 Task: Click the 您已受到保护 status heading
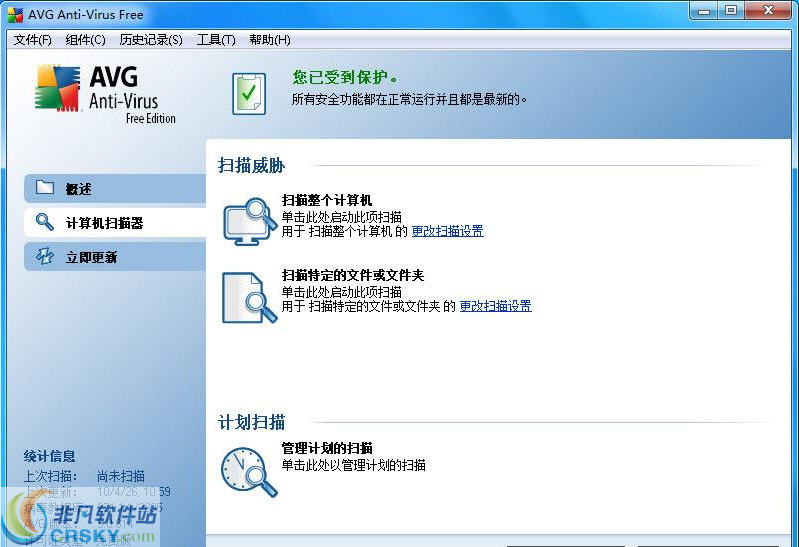point(344,77)
